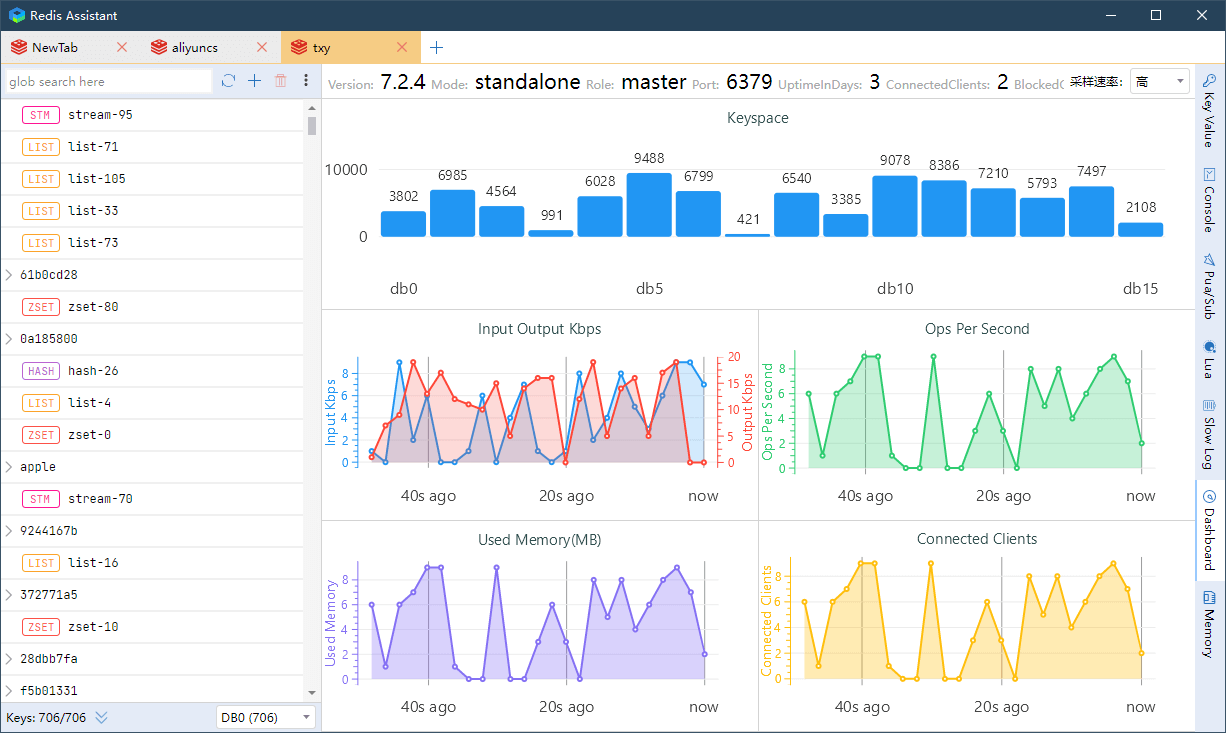
Task: Click the red delete trash icon
Action: point(281,82)
